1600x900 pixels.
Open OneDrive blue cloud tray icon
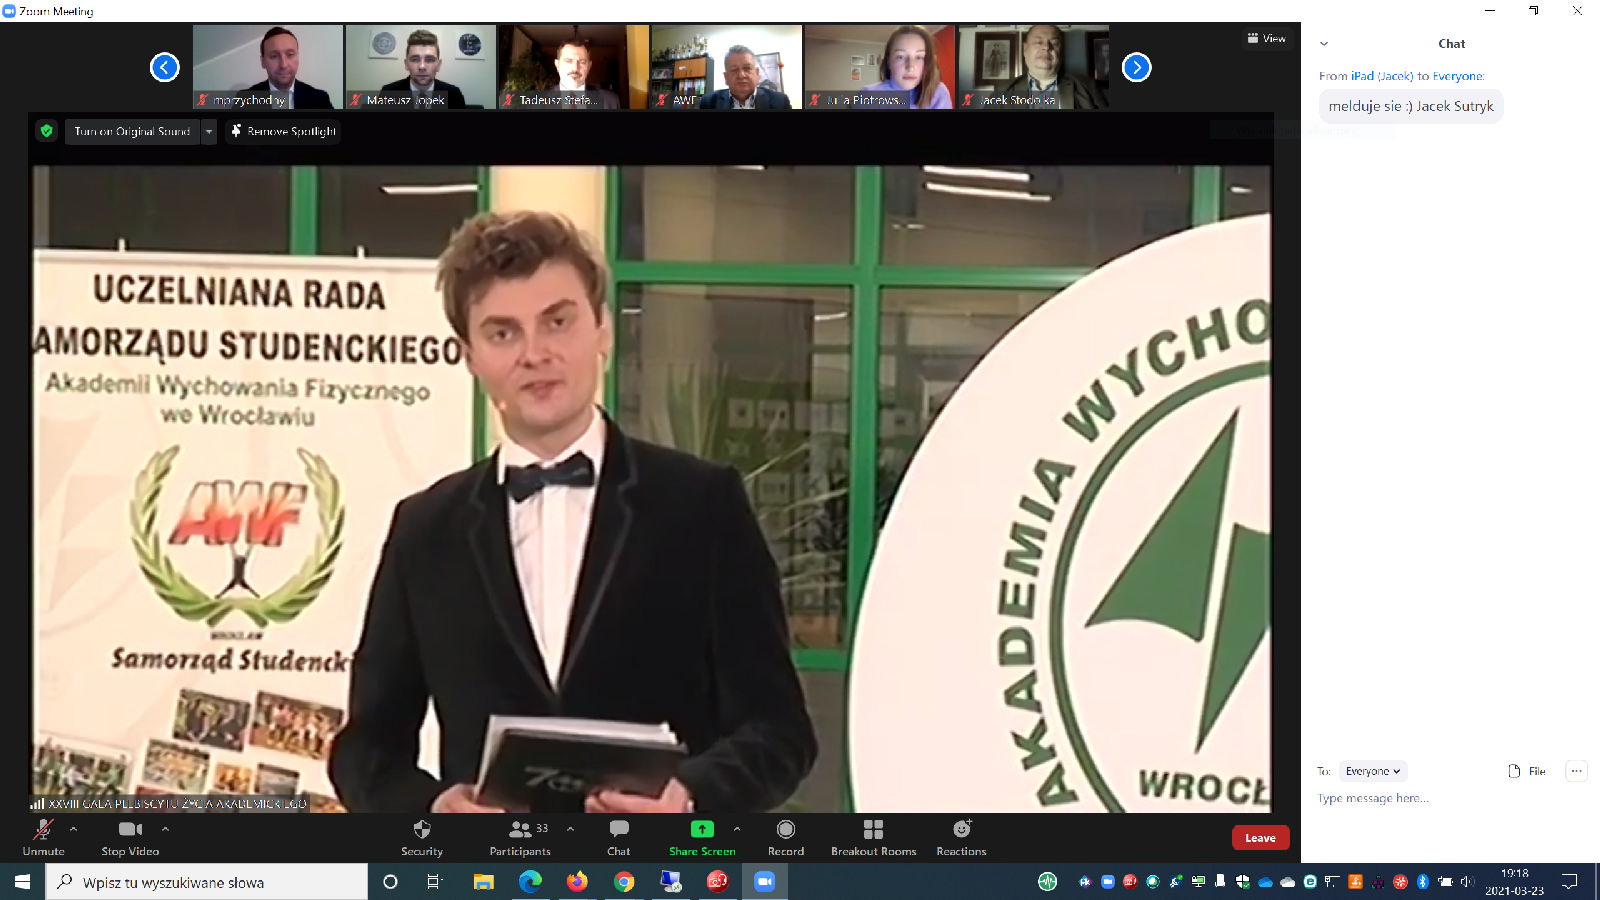[1266, 881]
